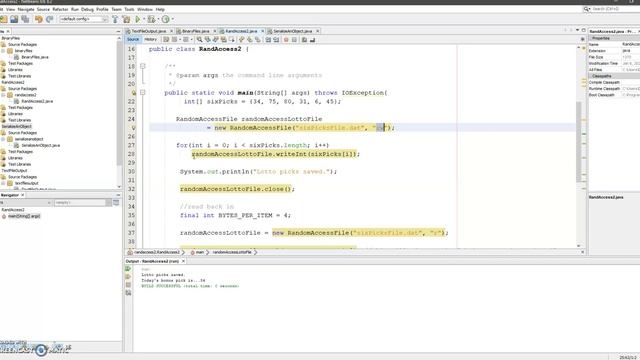Click the Save All toolbar icon
Viewport: 640px width, 360px height.
pyautogui.click(x=25, y=19)
